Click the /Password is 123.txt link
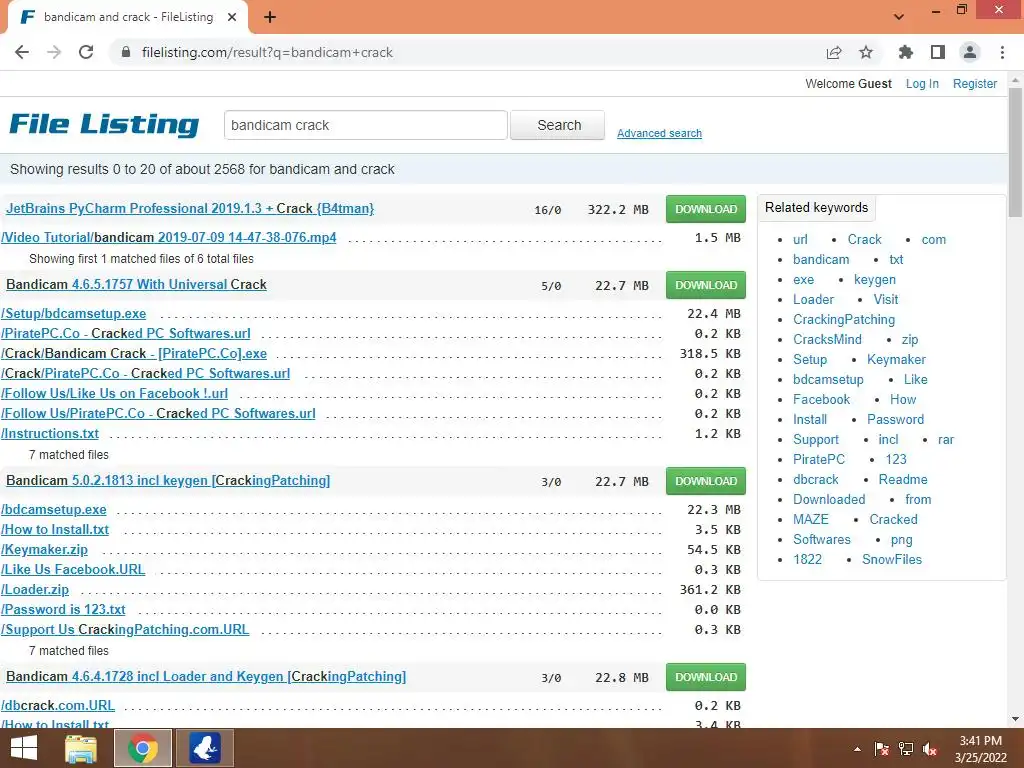This screenshot has width=1024, height=768. [63, 609]
